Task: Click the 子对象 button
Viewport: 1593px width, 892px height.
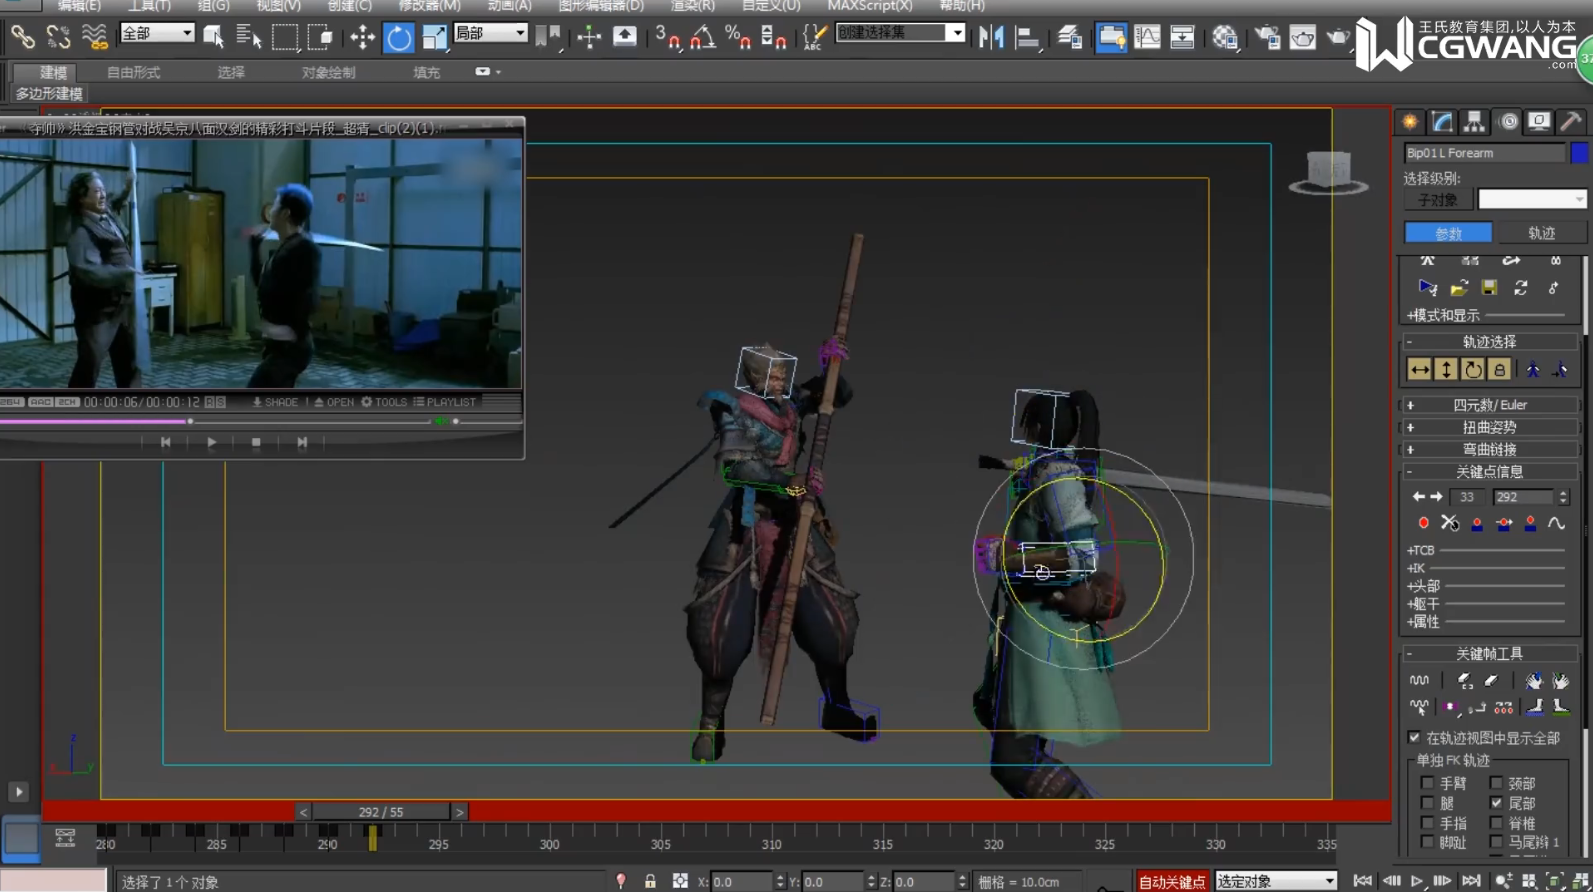Action: (1438, 200)
